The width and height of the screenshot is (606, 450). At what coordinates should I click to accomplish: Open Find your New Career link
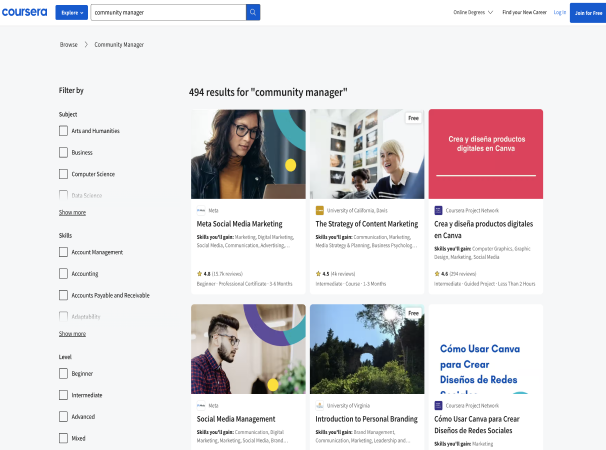(x=524, y=12)
